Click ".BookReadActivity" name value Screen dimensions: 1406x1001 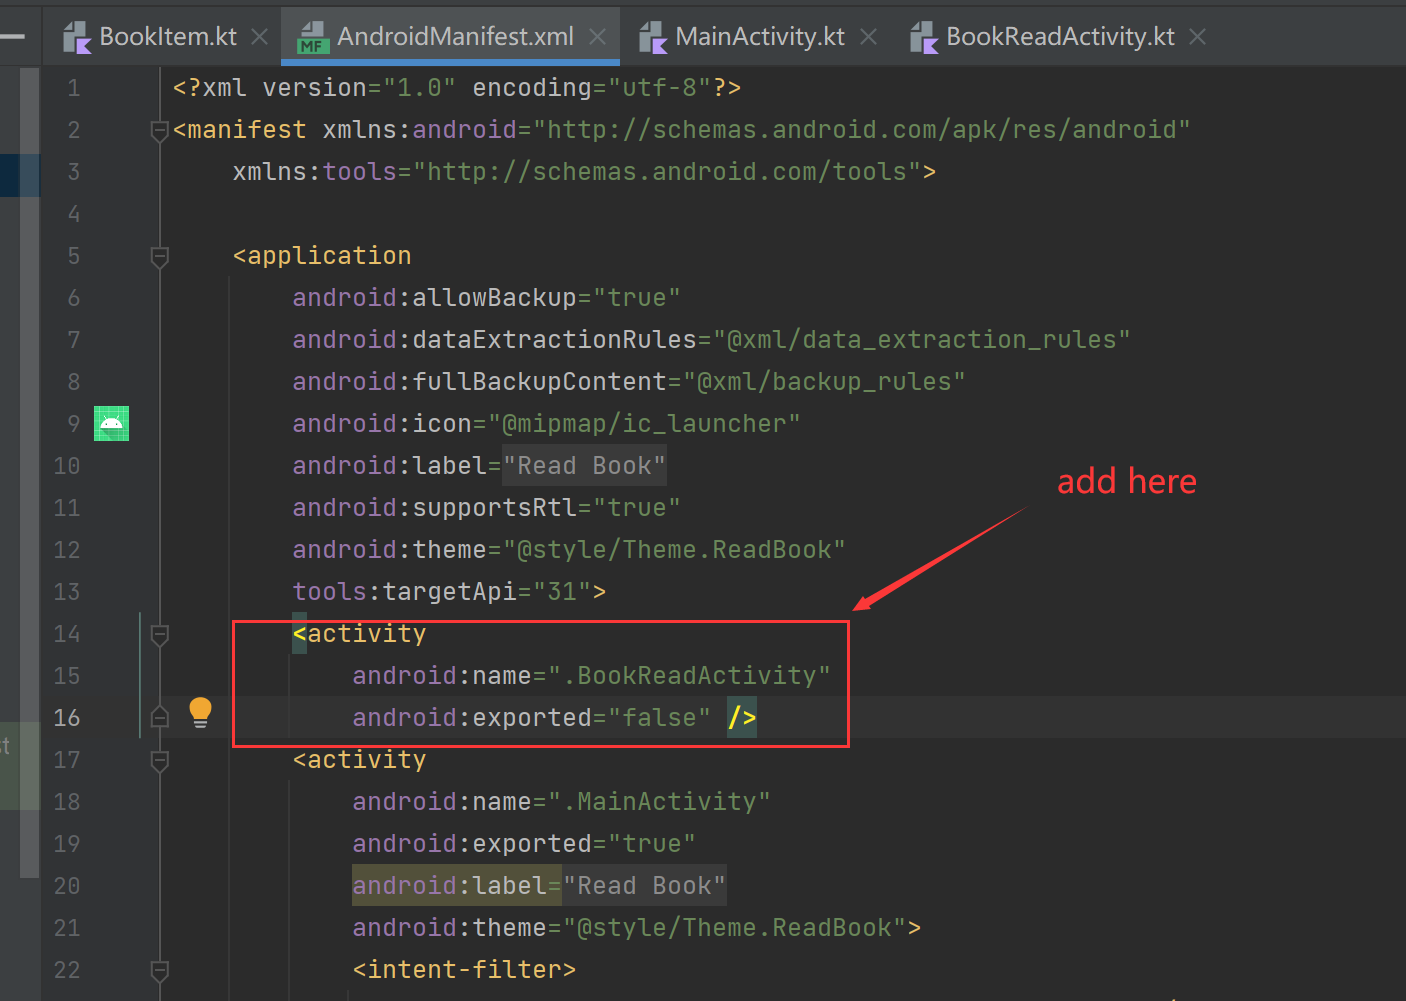689,676
